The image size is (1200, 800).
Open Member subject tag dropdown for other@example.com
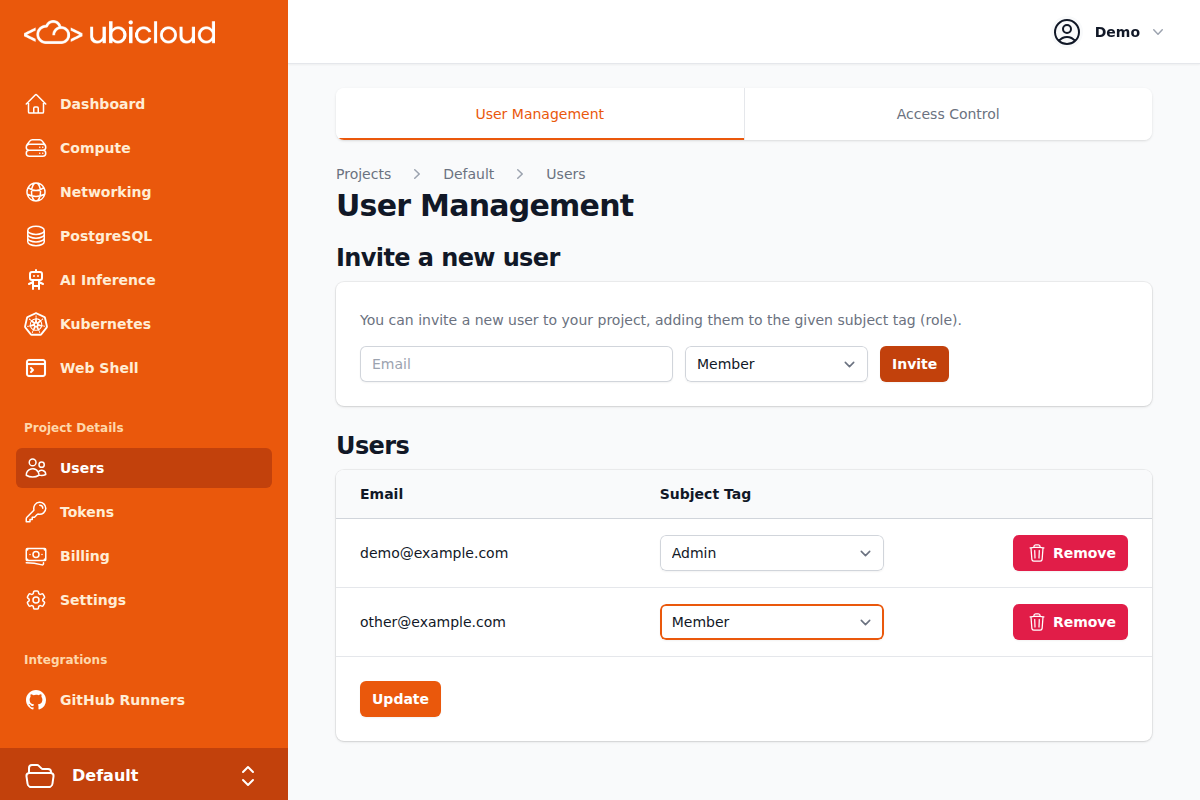772,622
